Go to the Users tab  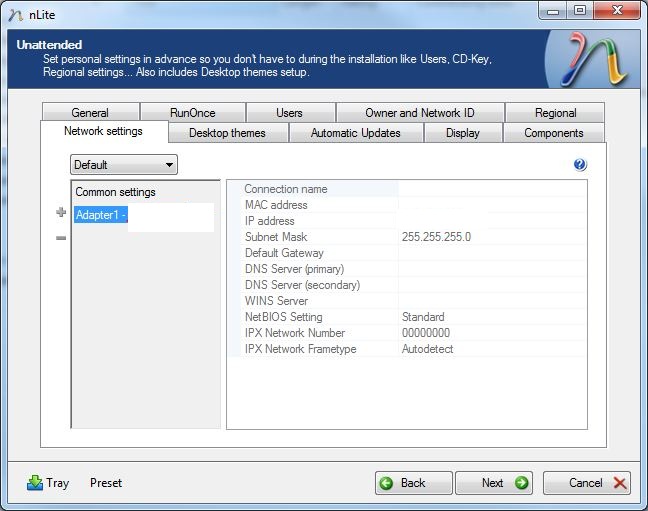tap(289, 112)
